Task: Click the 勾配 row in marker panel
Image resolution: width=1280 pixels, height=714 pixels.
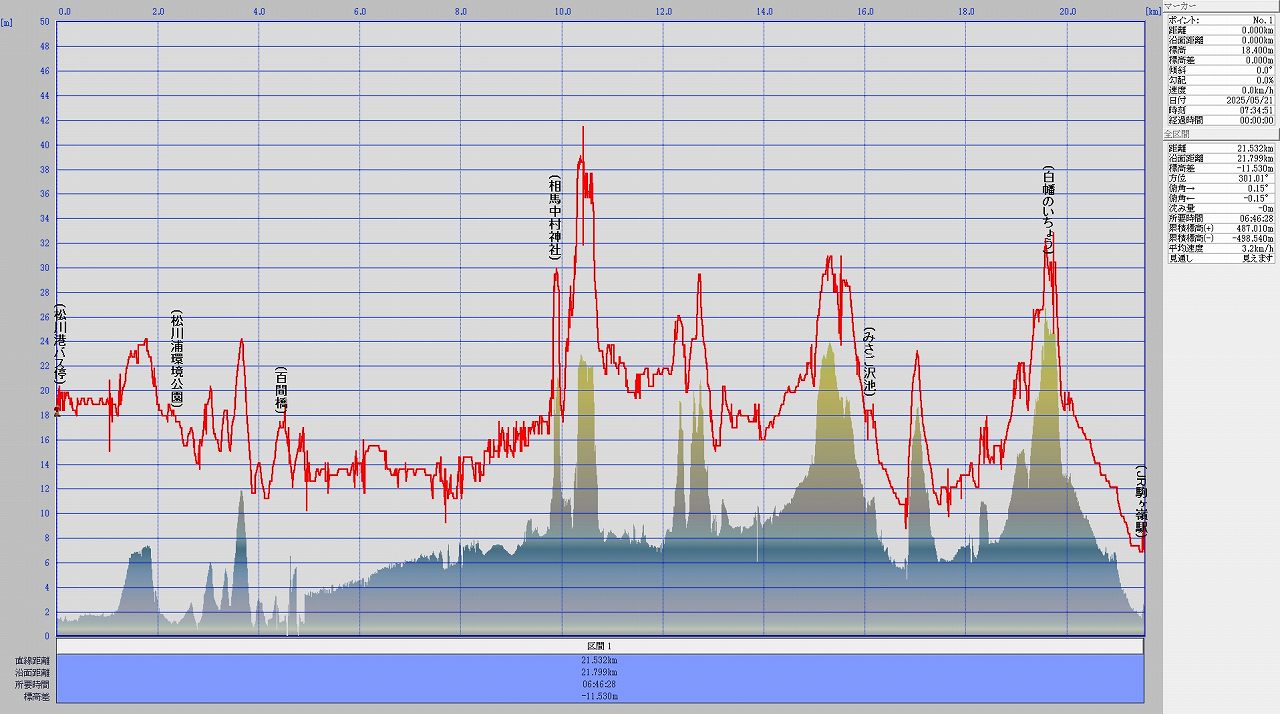Action: coord(1219,80)
